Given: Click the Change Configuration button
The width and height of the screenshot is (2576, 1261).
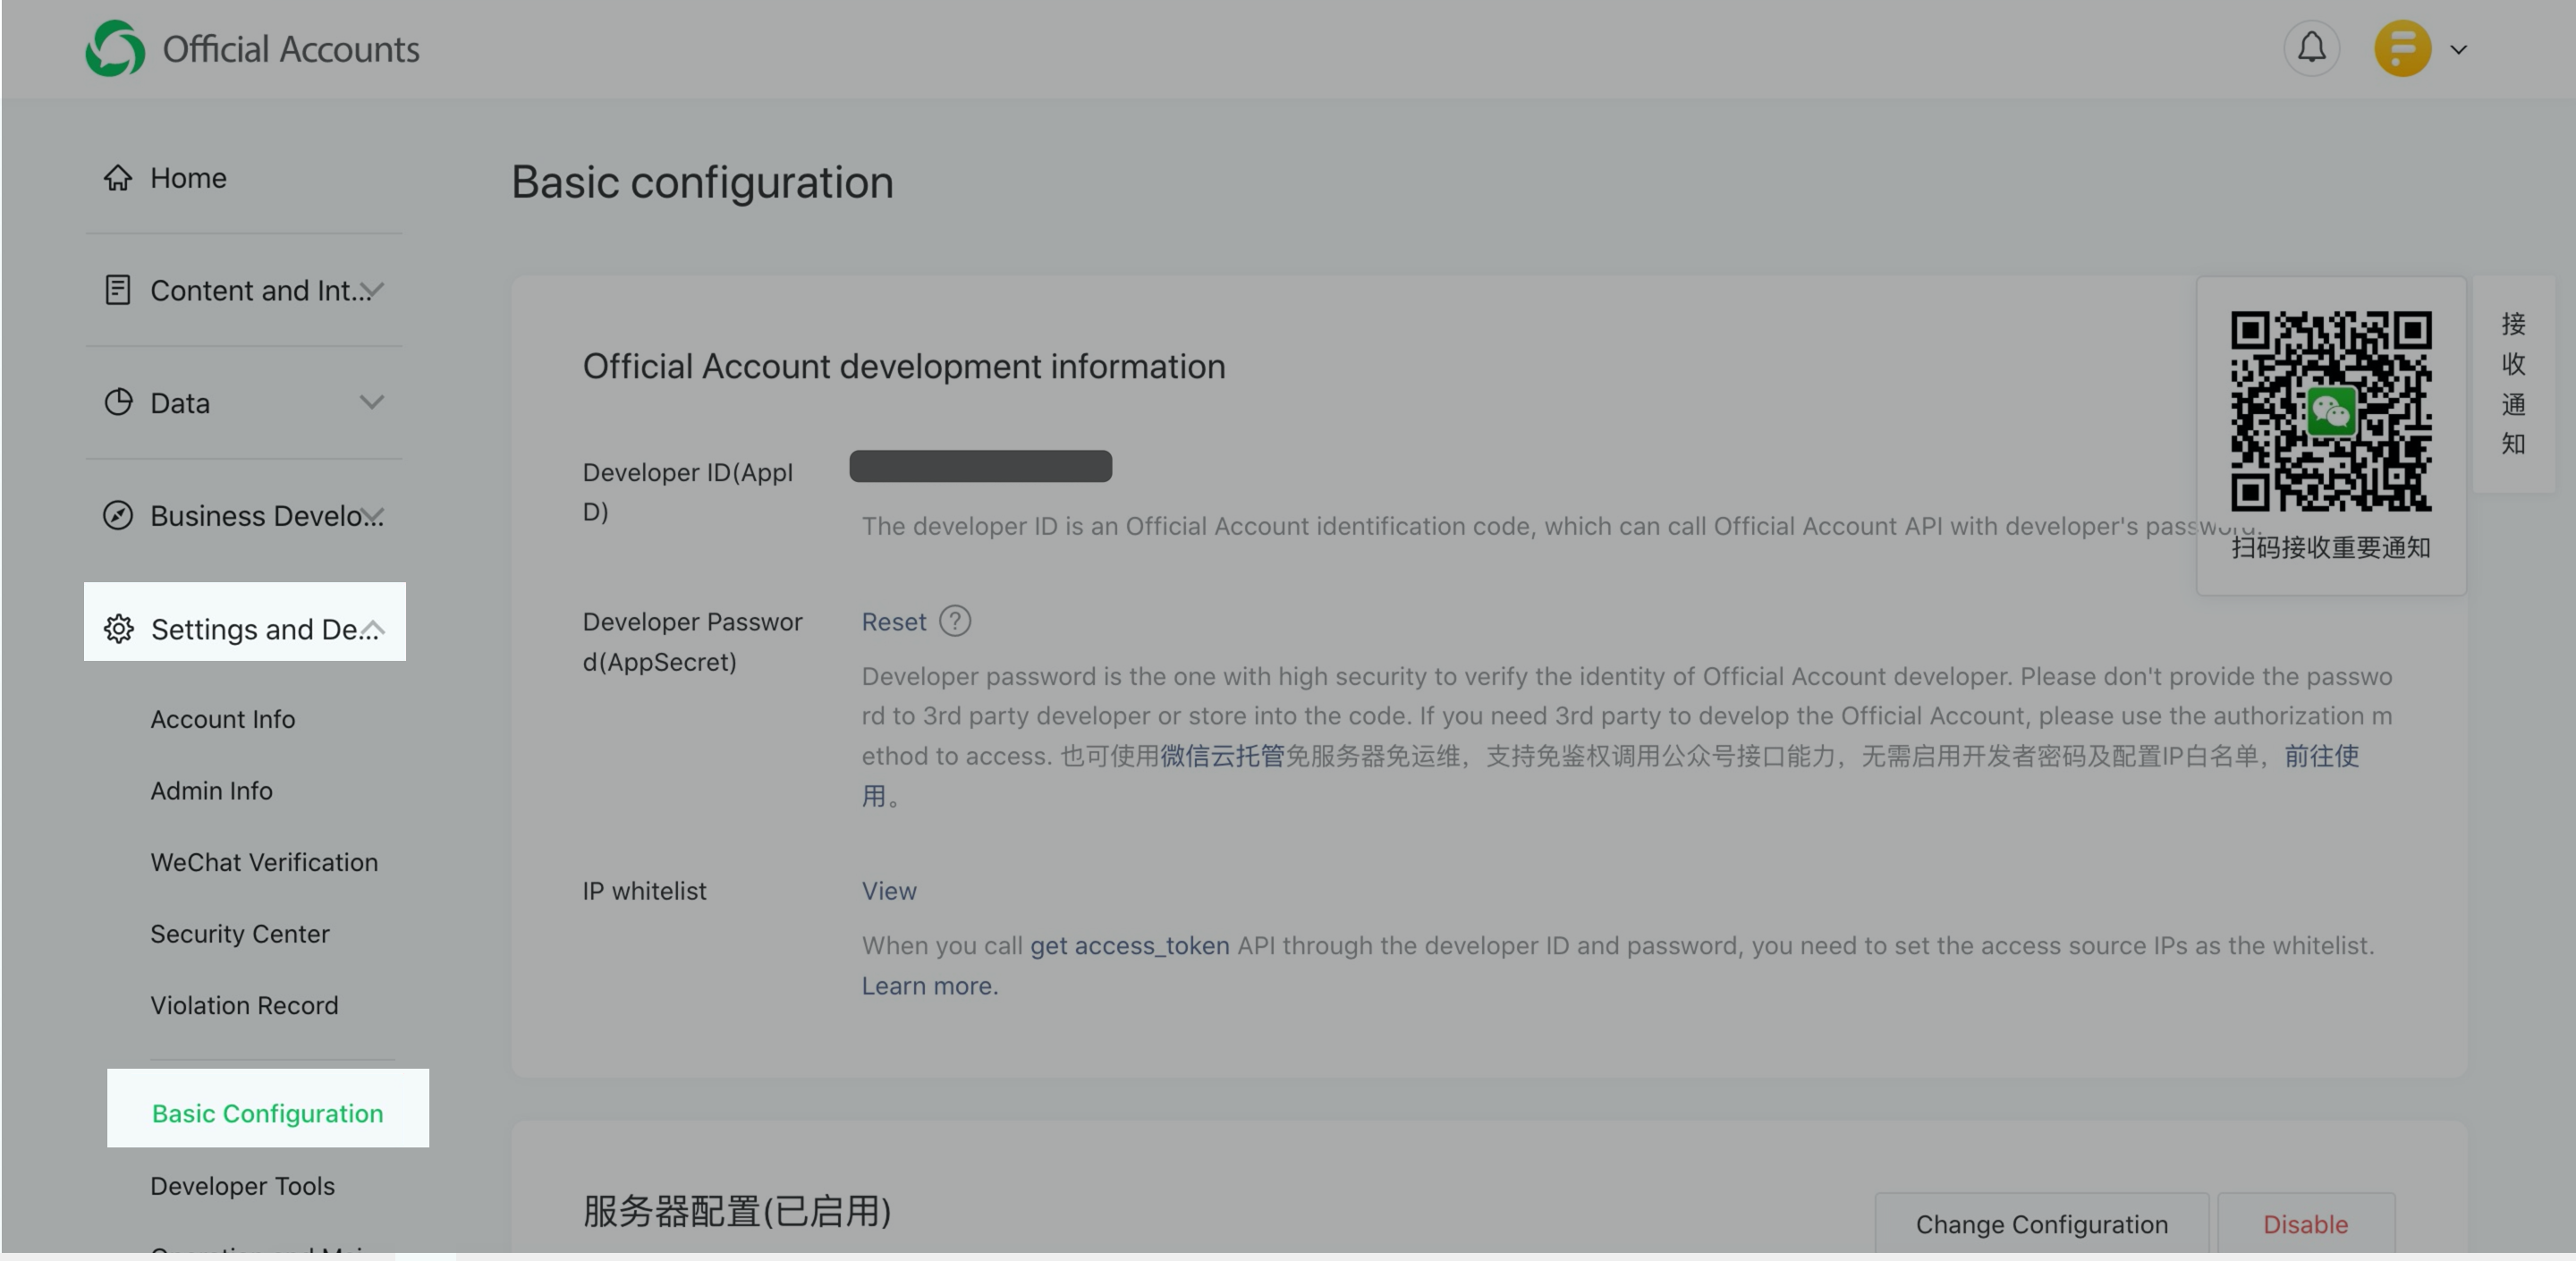Looking at the screenshot, I should click(2041, 1223).
